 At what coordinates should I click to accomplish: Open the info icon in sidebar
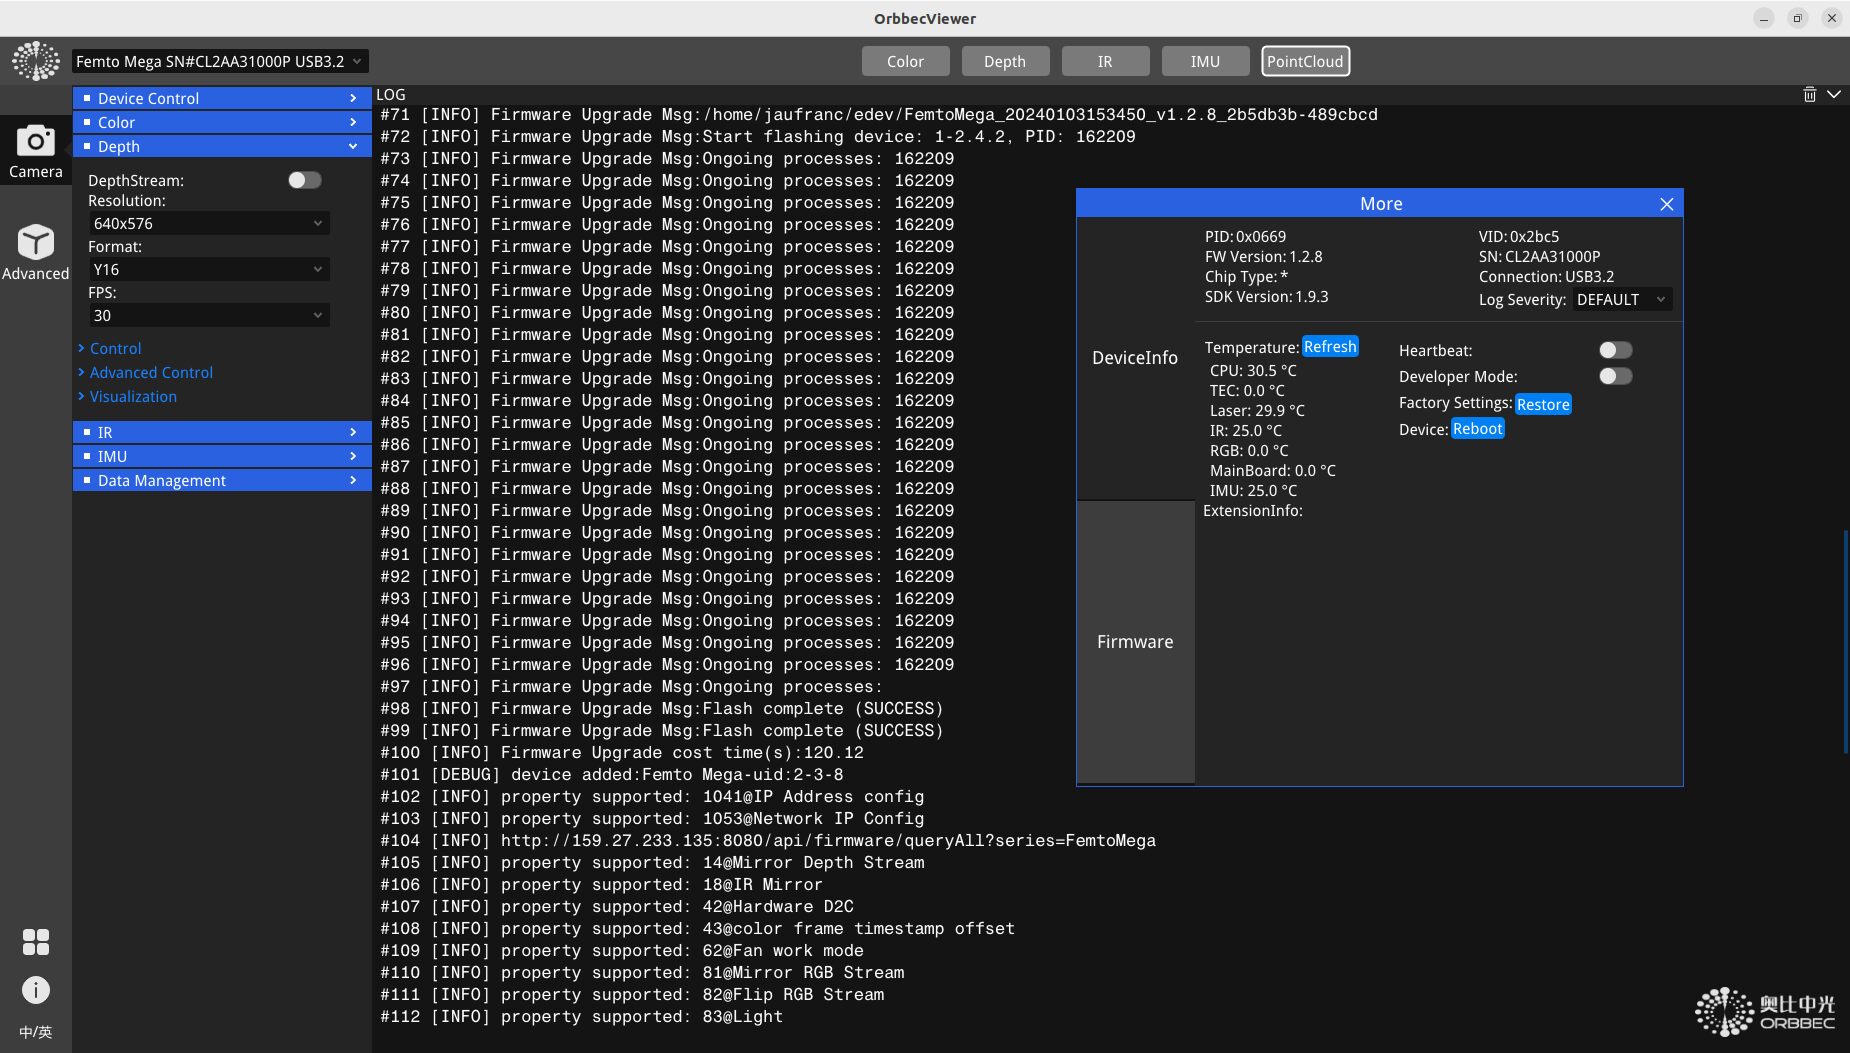36,990
